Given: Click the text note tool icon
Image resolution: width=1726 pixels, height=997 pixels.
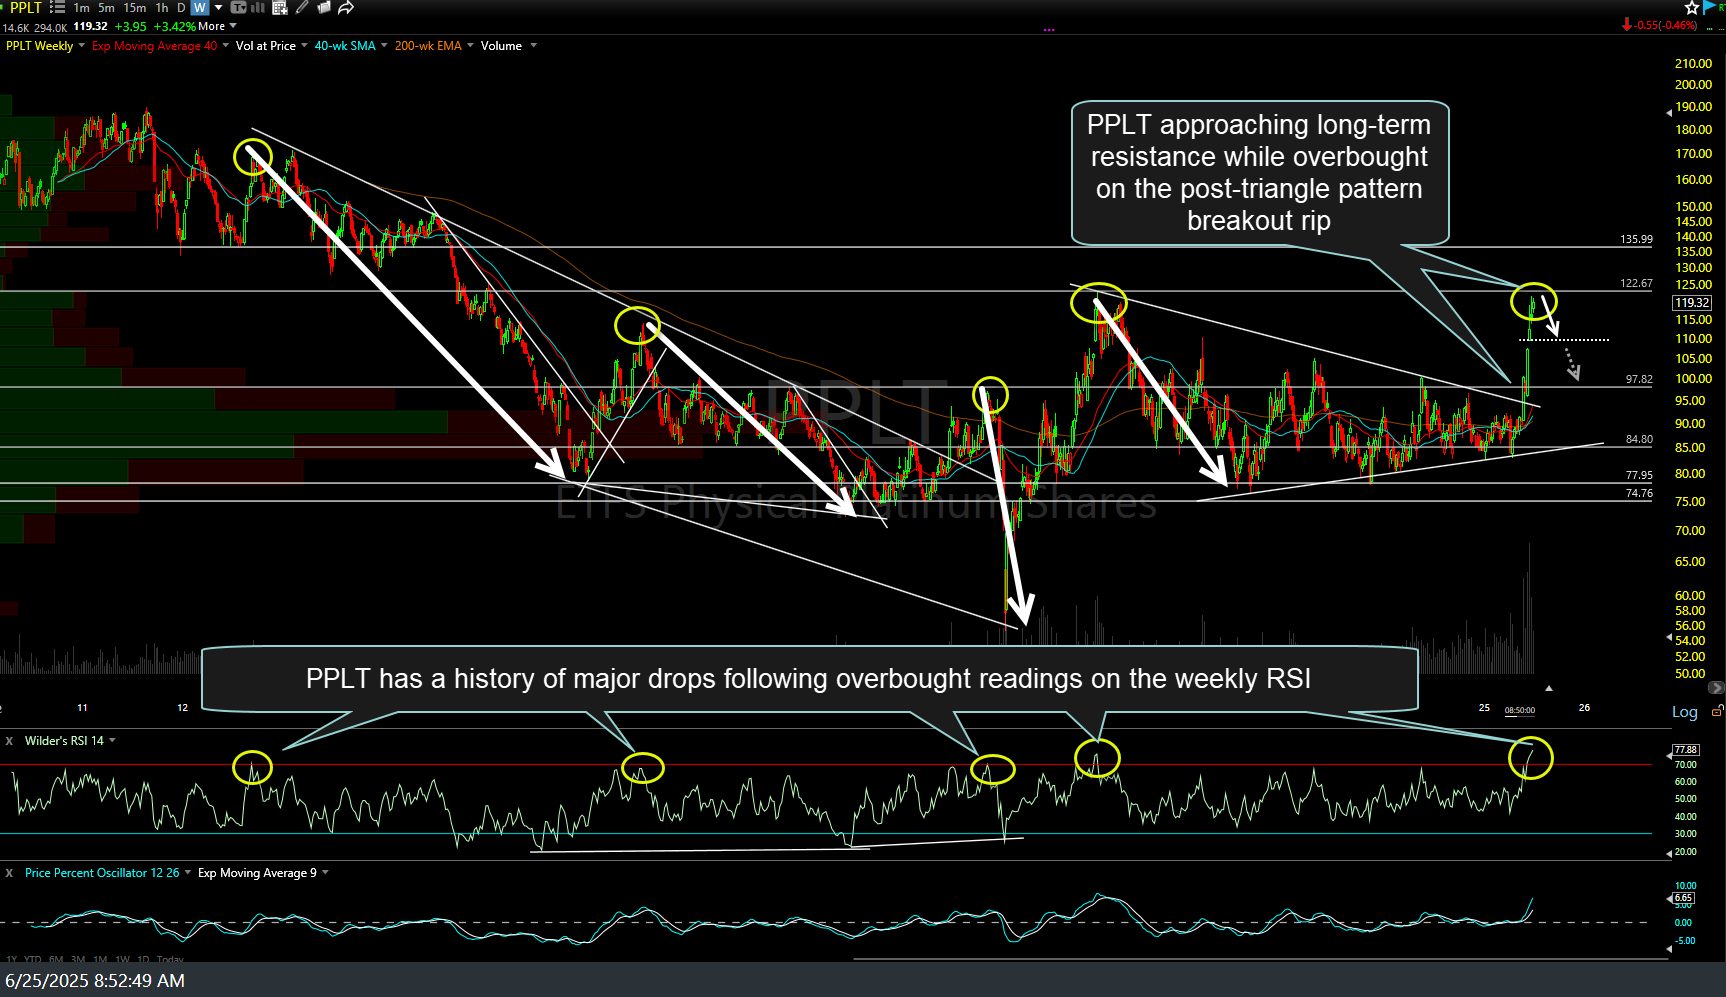Looking at the screenshot, I should (238, 8).
